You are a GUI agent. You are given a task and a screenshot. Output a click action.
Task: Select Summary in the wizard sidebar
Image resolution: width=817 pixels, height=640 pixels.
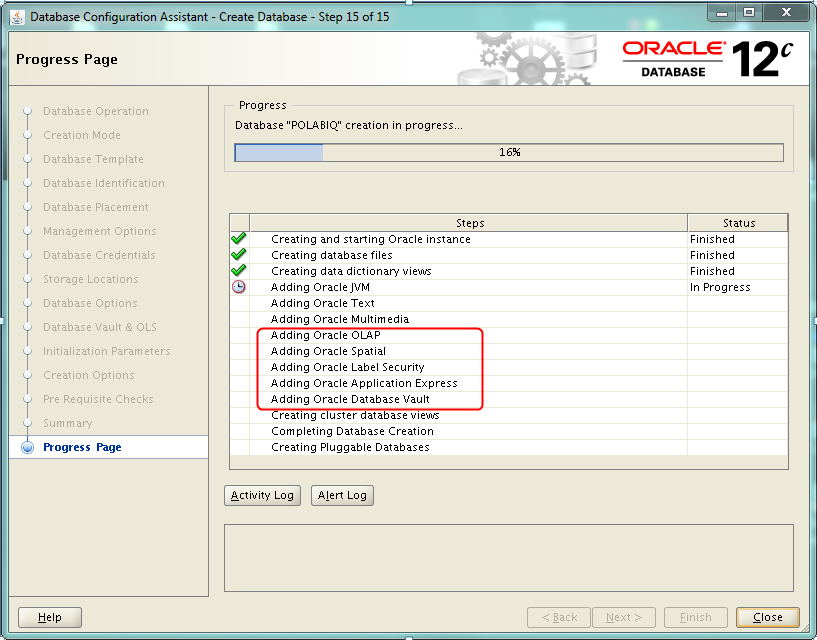coord(68,423)
